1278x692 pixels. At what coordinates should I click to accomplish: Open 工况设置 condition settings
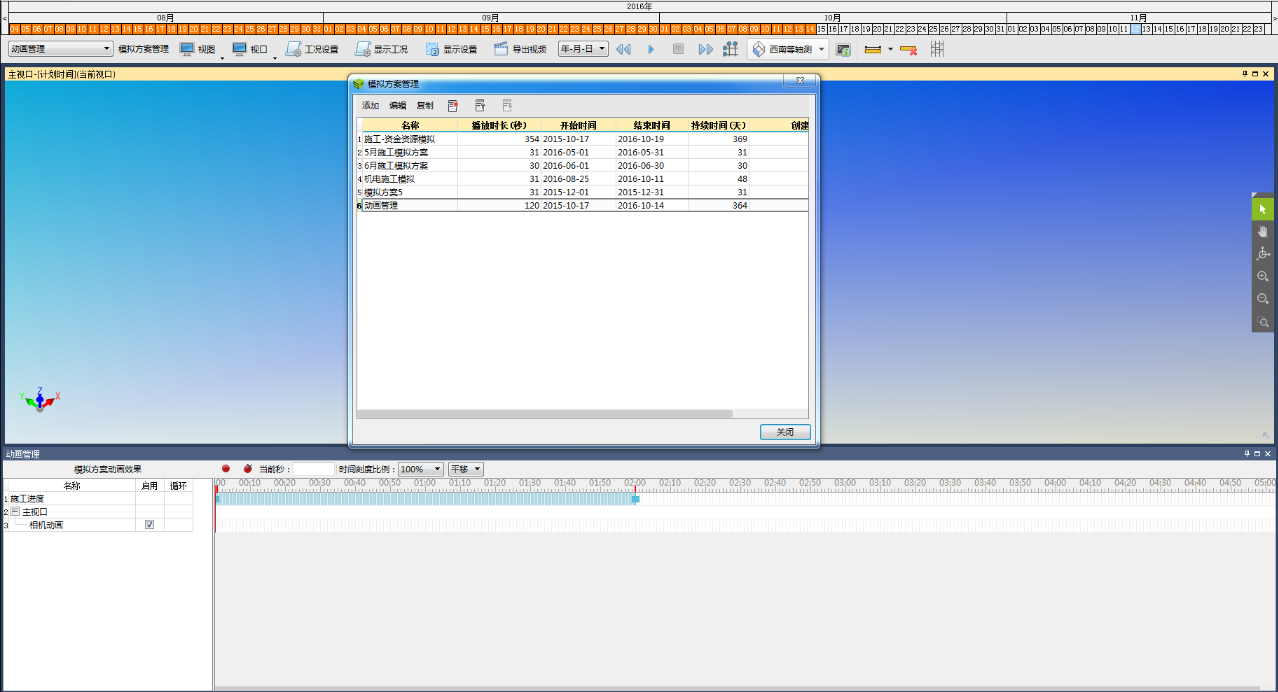tap(312, 49)
